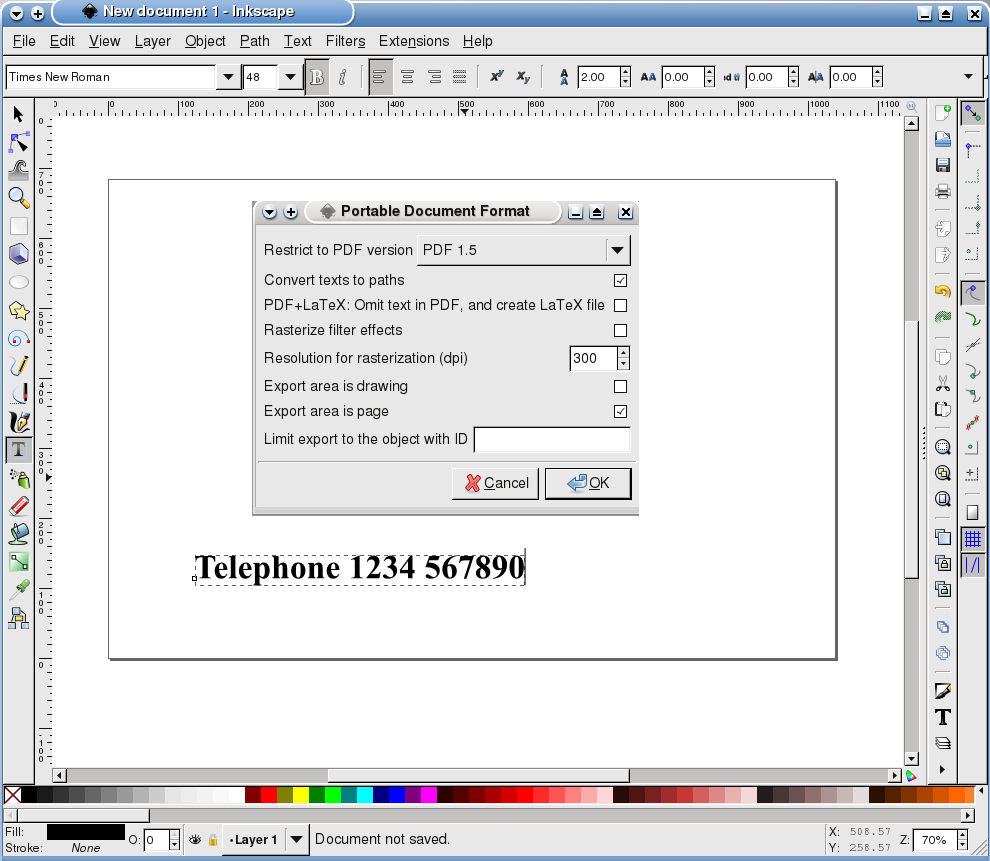Open the Filters menu
This screenshot has height=861, width=990.
[x=345, y=41]
